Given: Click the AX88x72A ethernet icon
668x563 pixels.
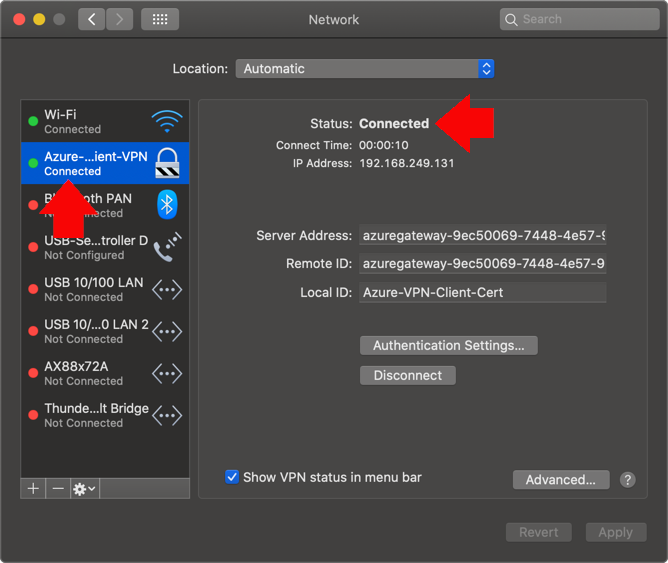Looking at the screenshot, I should 167,373.
